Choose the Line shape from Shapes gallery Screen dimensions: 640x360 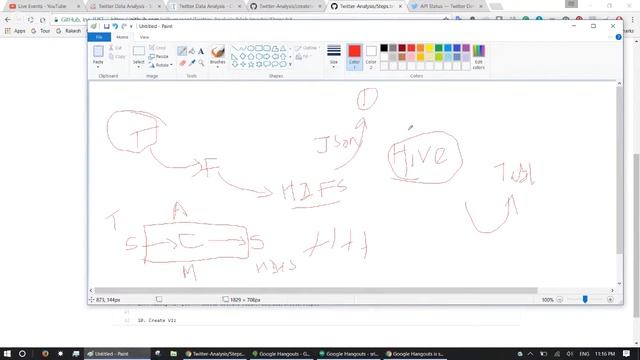235,48
